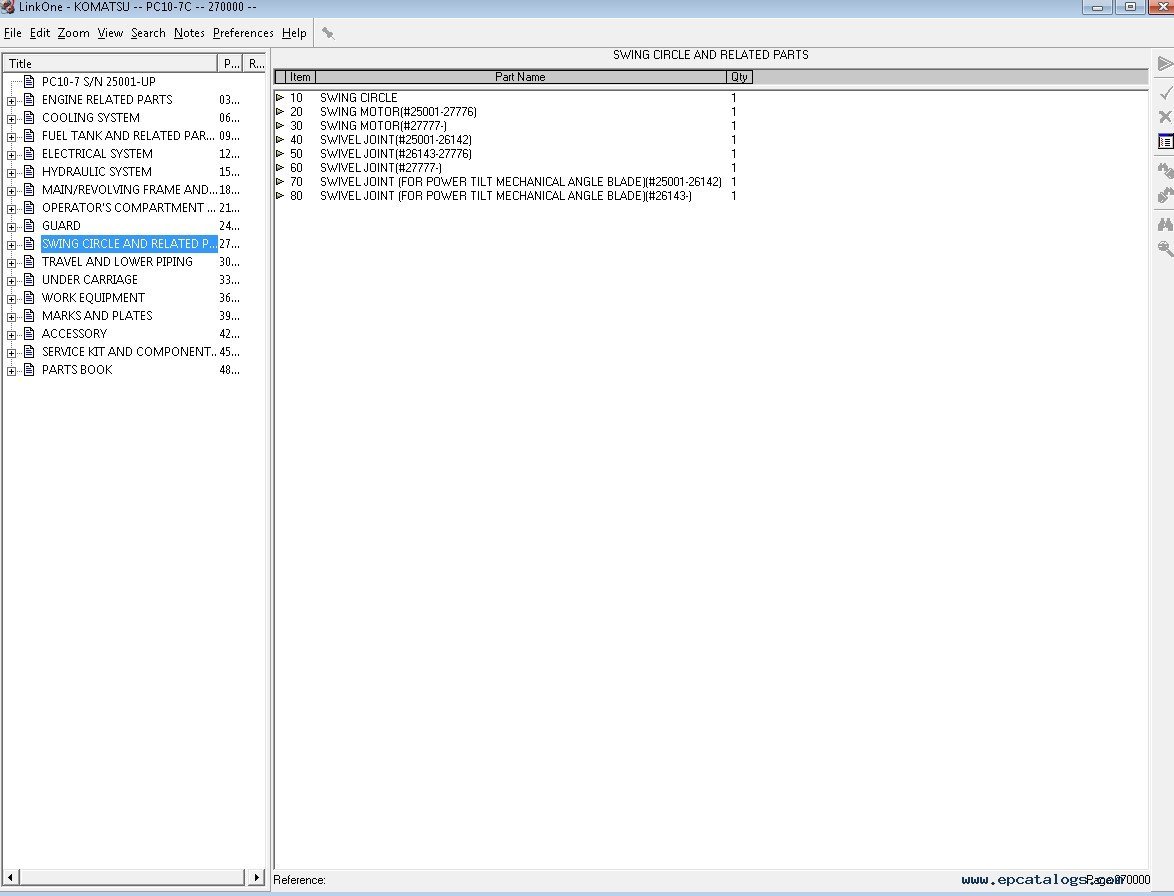Open the Preferences menu

click(243, 33)
